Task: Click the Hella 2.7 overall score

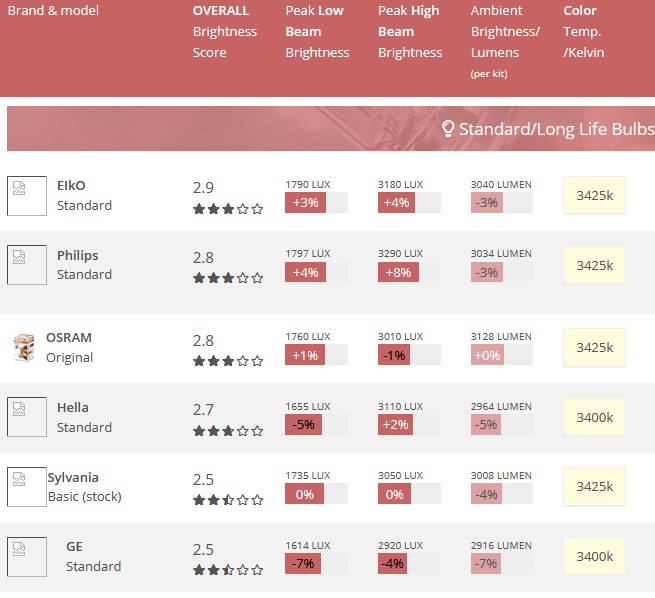Action: (203, 410)
